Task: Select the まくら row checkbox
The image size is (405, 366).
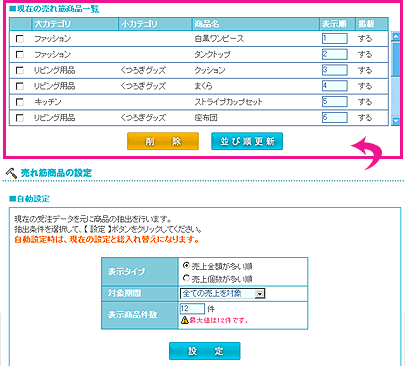Action: pyautogui.click(x=20, y=86)
